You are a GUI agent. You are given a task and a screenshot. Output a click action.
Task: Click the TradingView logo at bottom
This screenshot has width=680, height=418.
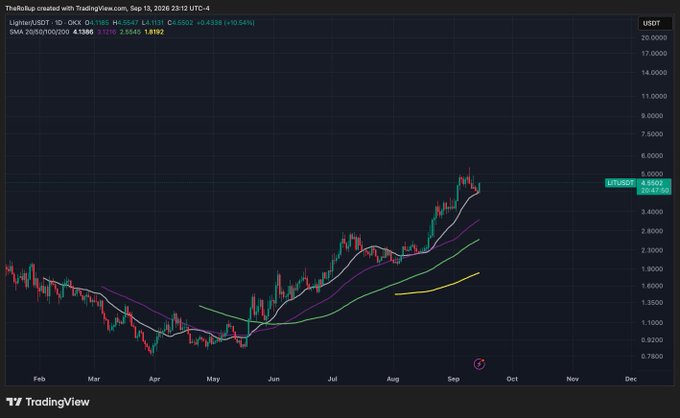click(48, 402)
